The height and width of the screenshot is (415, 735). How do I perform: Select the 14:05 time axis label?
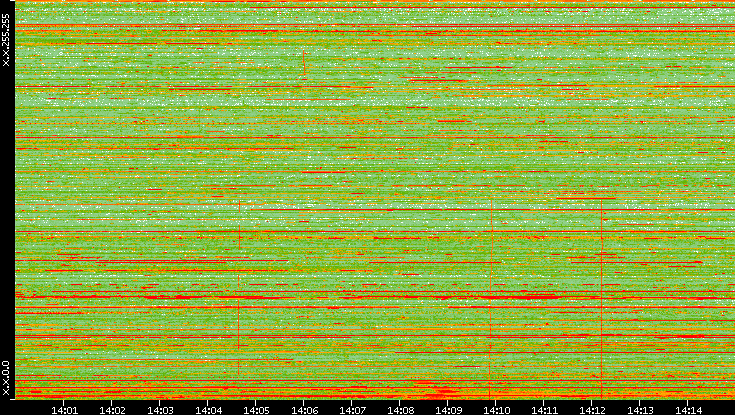pos(256,410)
